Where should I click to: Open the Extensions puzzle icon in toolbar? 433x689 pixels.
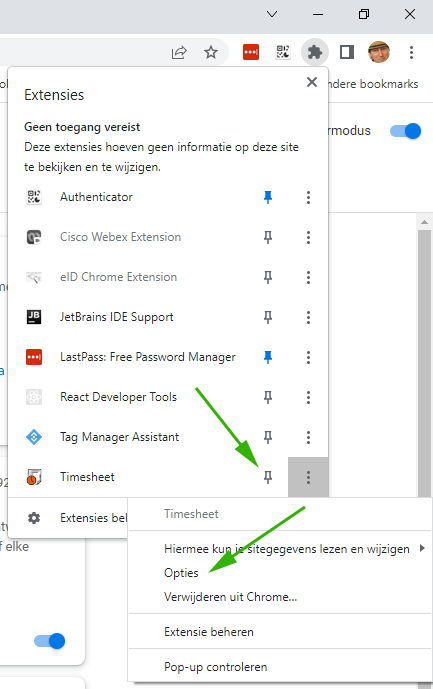[315, 52]
